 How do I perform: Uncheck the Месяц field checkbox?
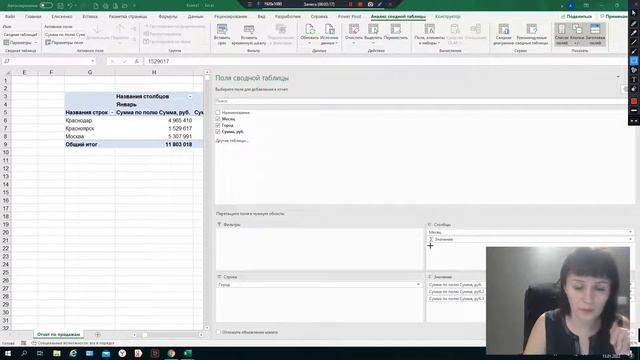point(218,119)
